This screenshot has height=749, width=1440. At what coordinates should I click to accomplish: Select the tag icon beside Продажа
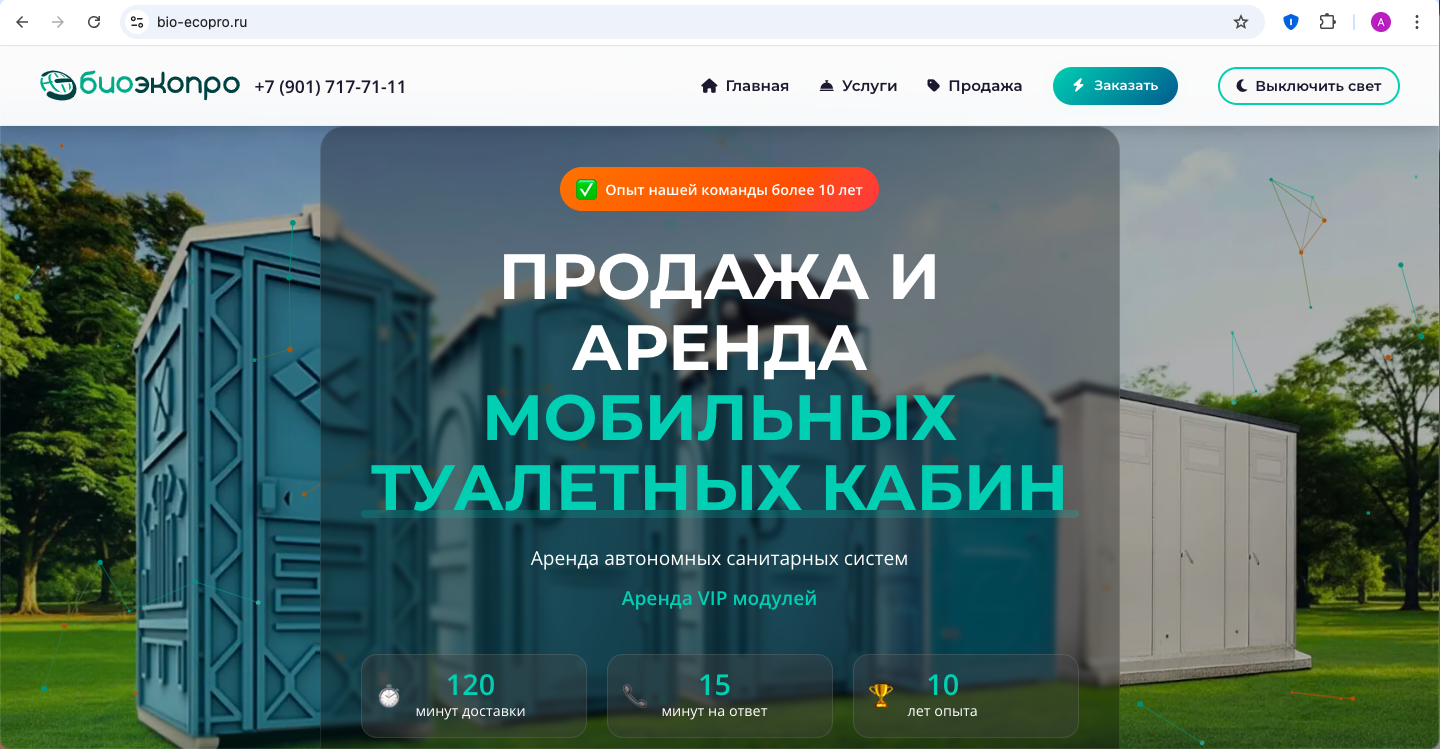[935, 85]
